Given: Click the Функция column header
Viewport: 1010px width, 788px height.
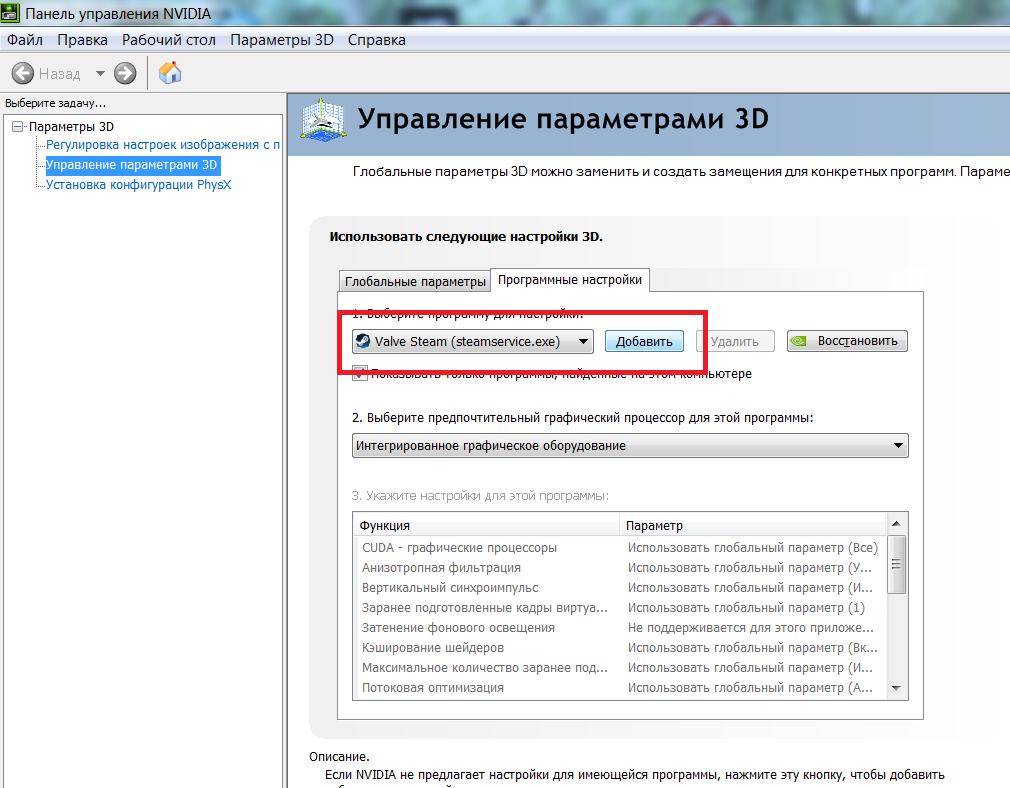Looking at the screenshot, I should pos(486,526).
